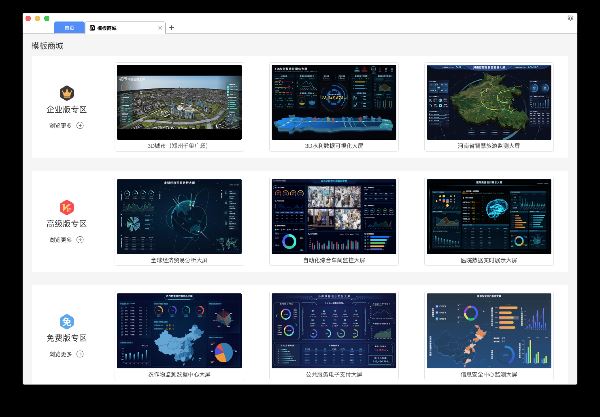Click the caption under the globe dashboard
Viewport: 600px width, 417px height.
pyautogui.click(x=179, y=260)
